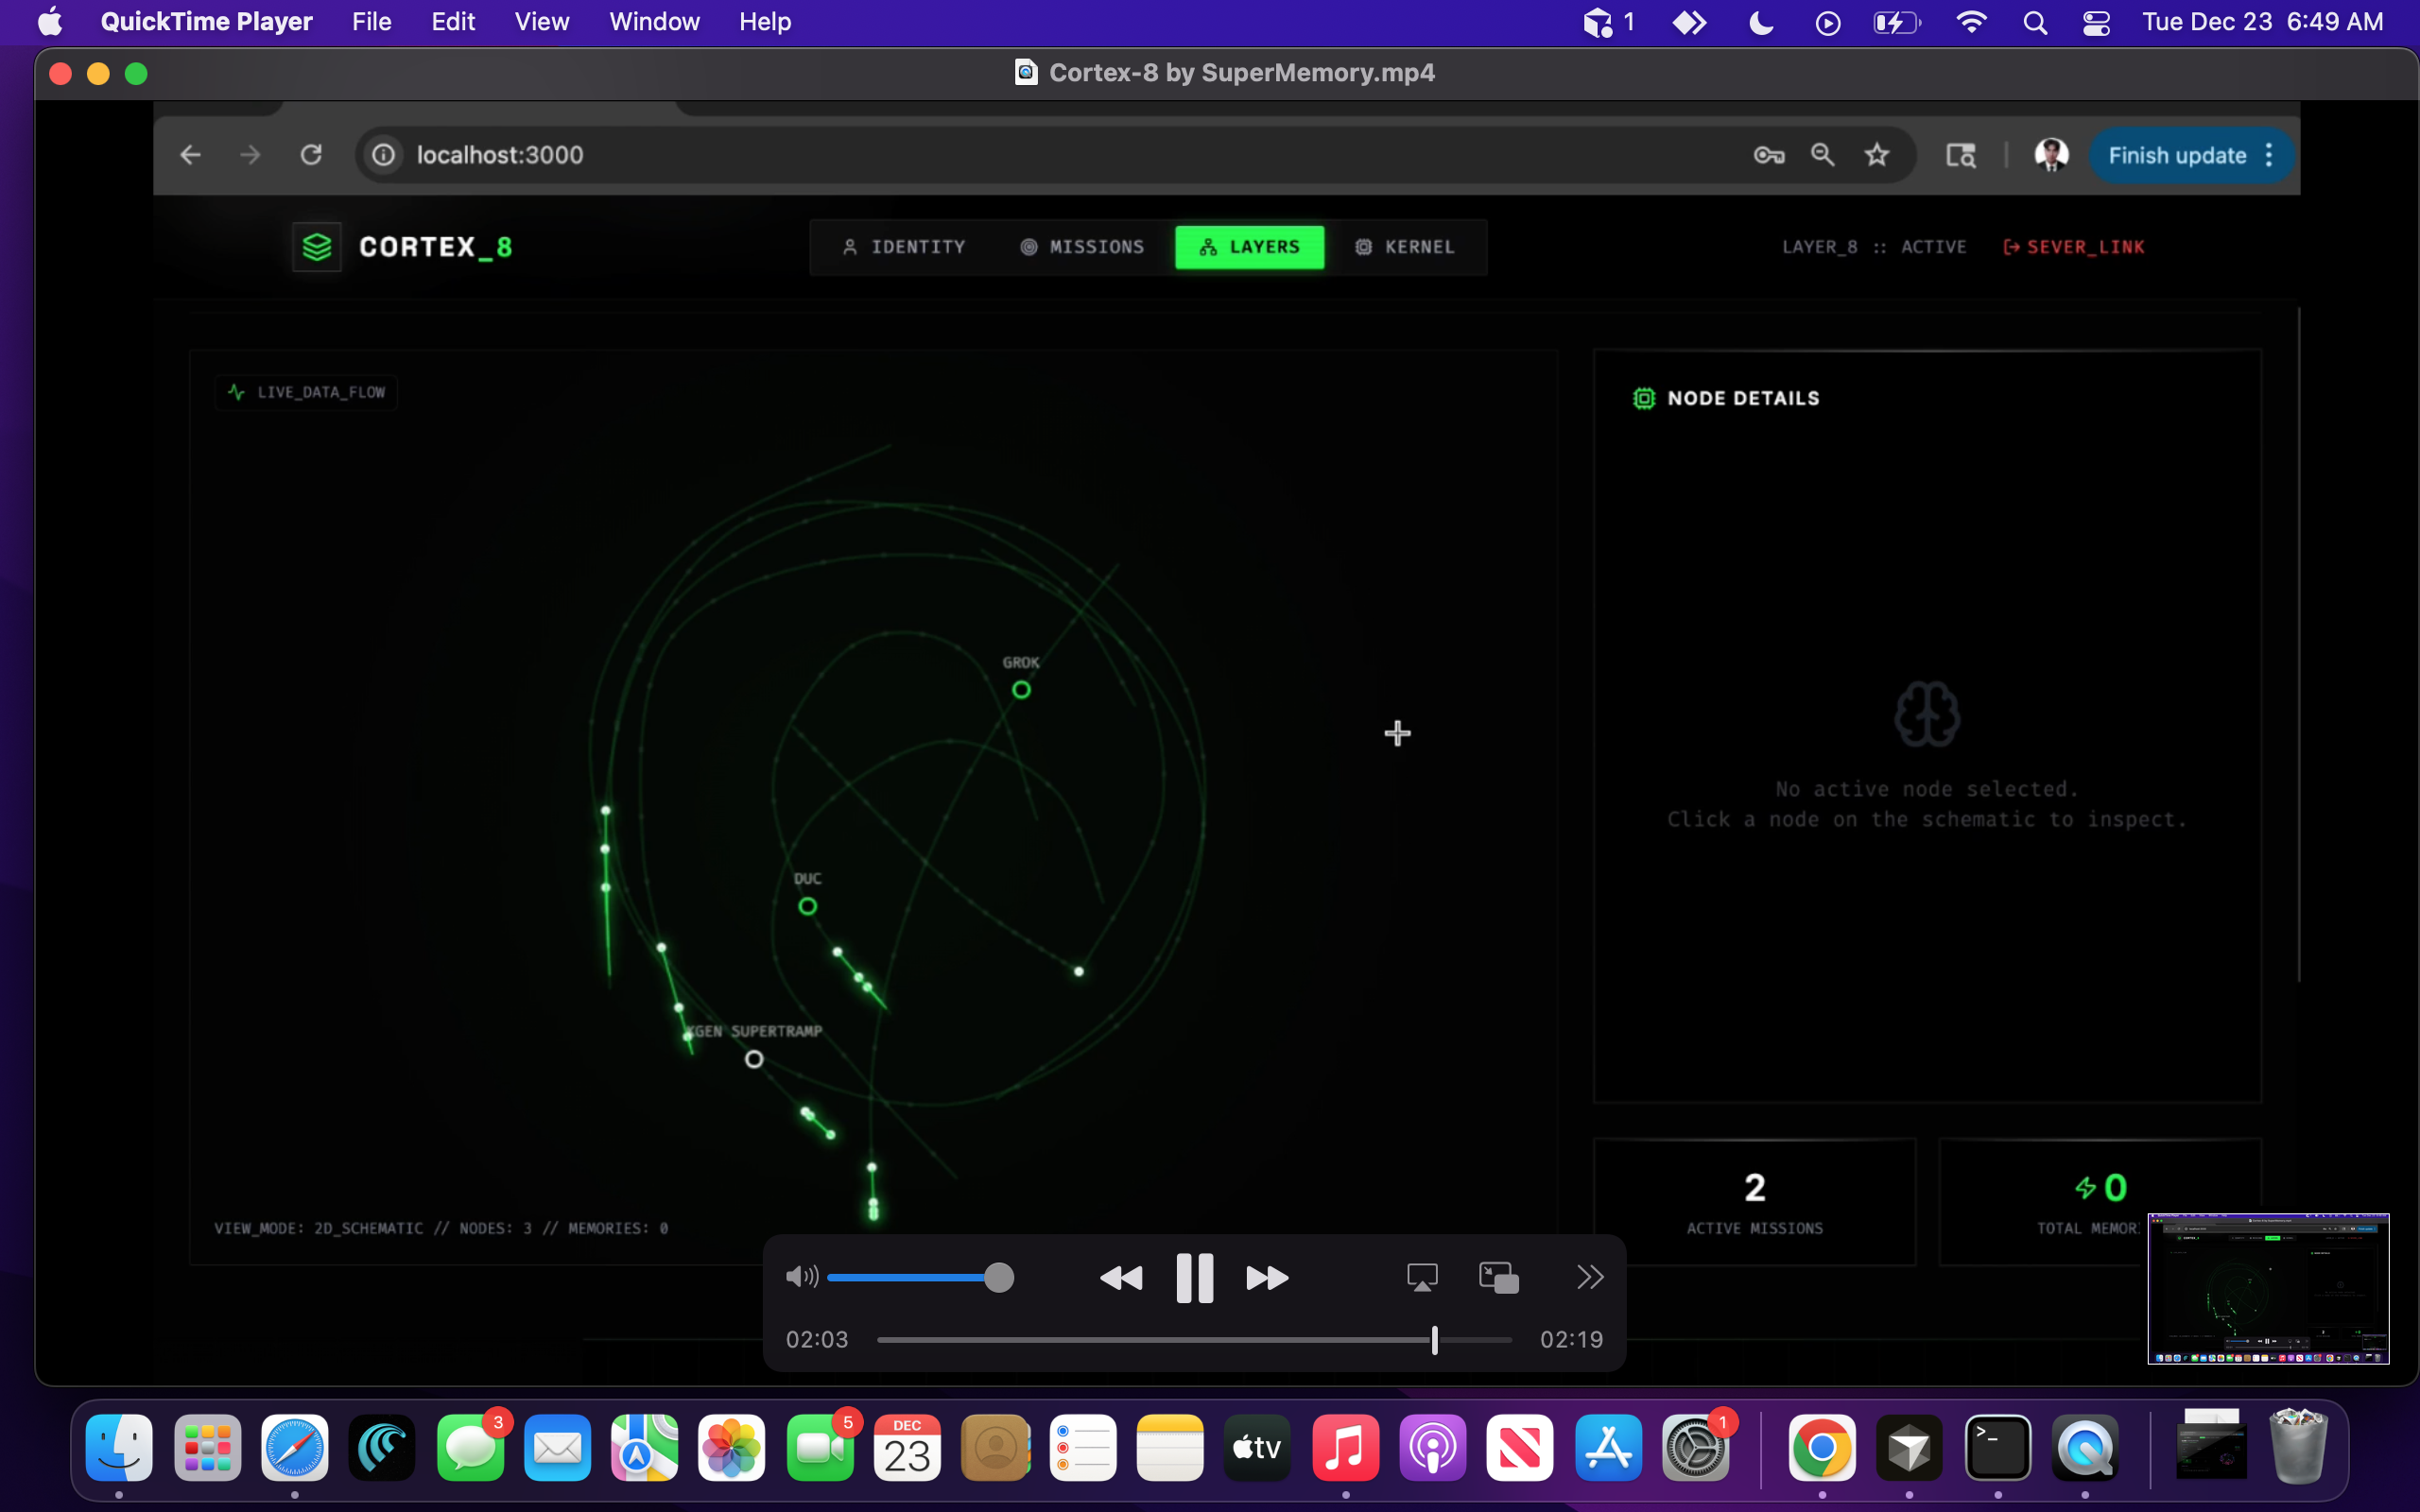Viewport: 2420px width, 1512px height.
Task: Enable picture-in-picture mode
Action: (1498, 1277)
